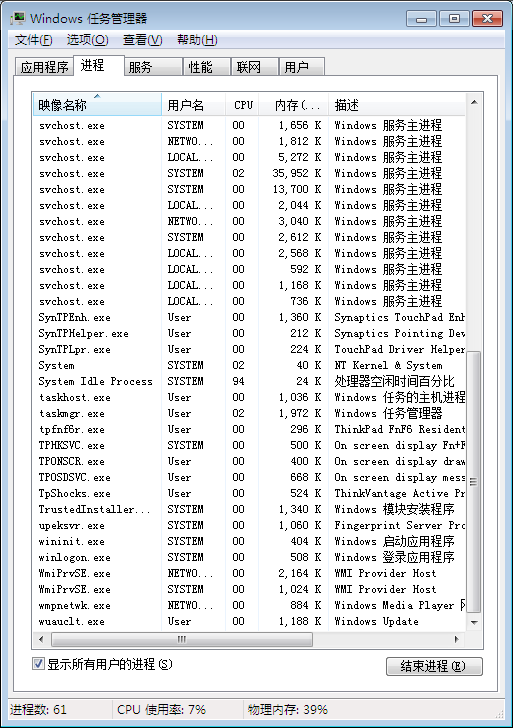Click the 物理内存: 39% status entry
The image size is (513, 728).
[287, 709]
